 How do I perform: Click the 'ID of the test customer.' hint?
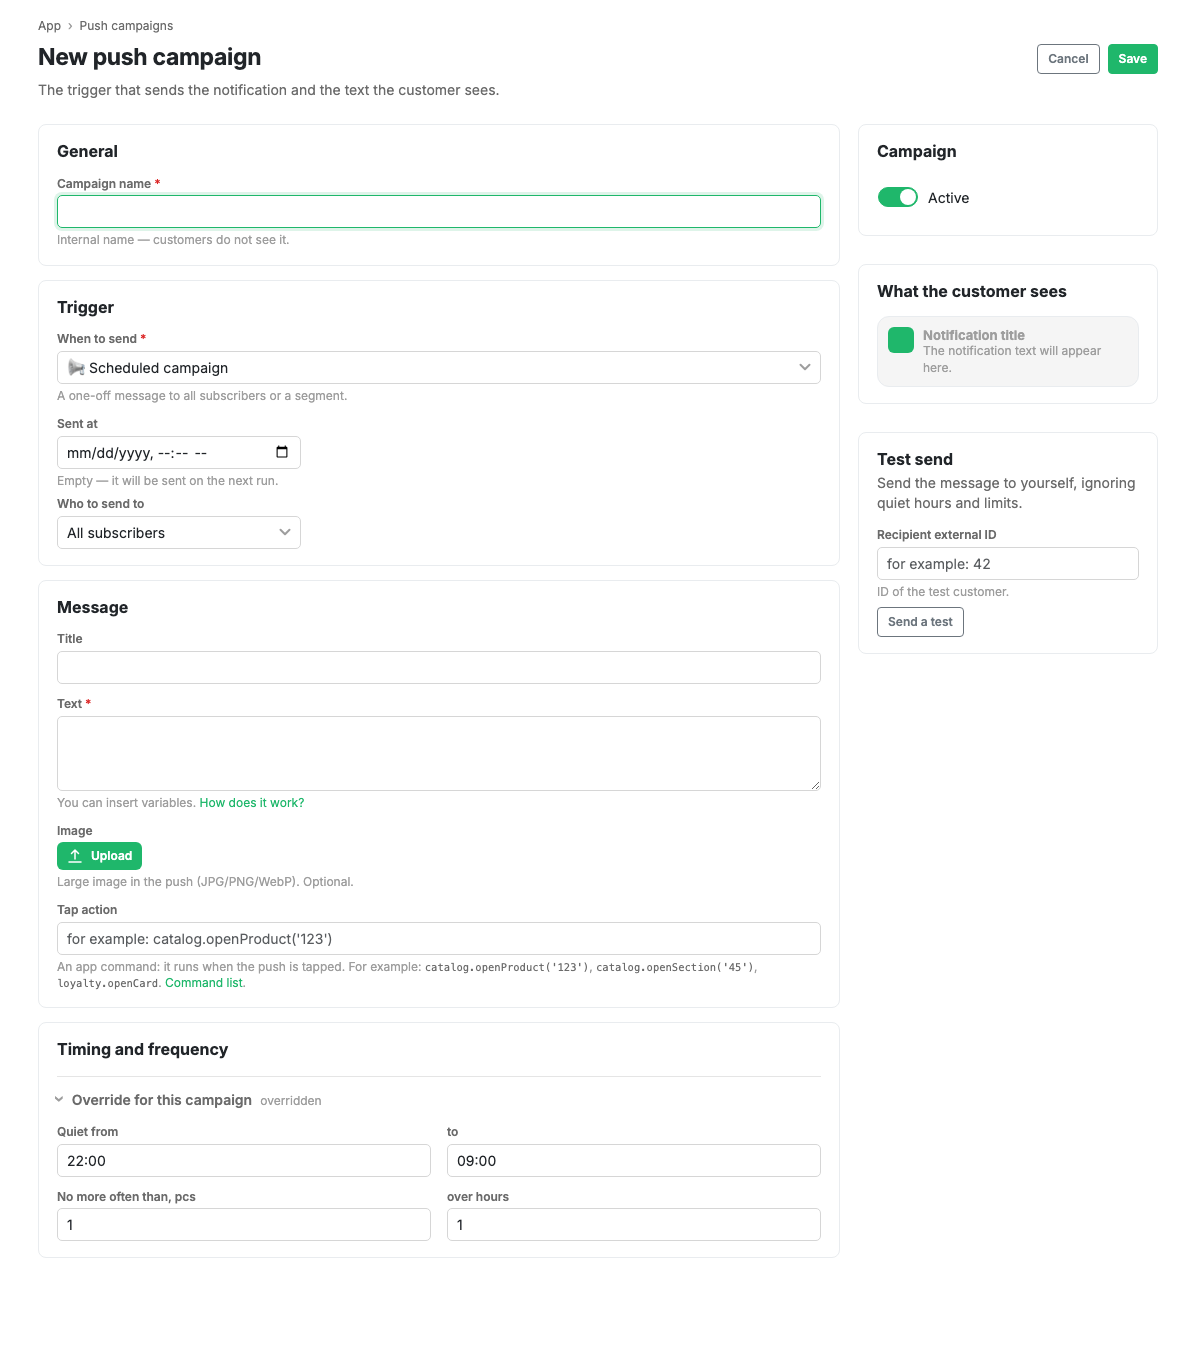tap(943, 592)
